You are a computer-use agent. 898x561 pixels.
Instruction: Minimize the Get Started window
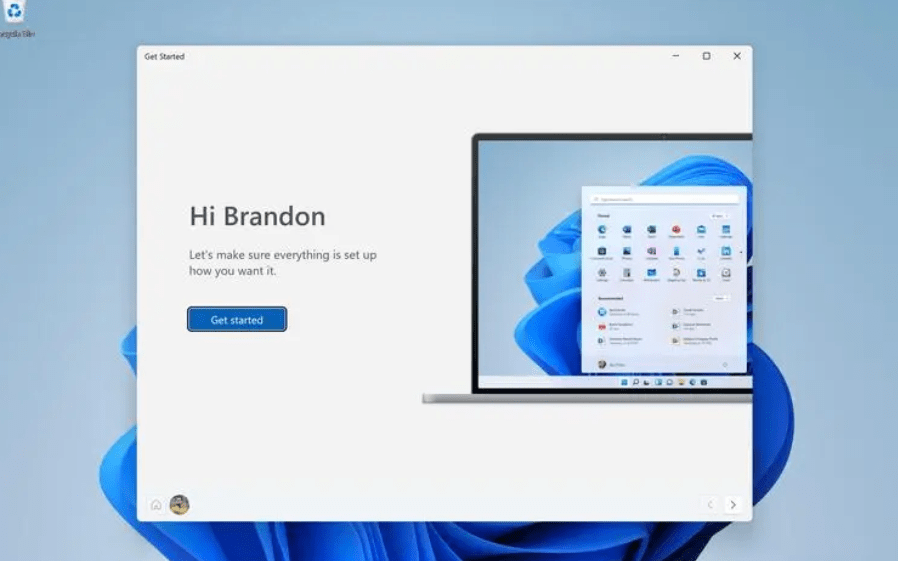(x=675, y=56)
